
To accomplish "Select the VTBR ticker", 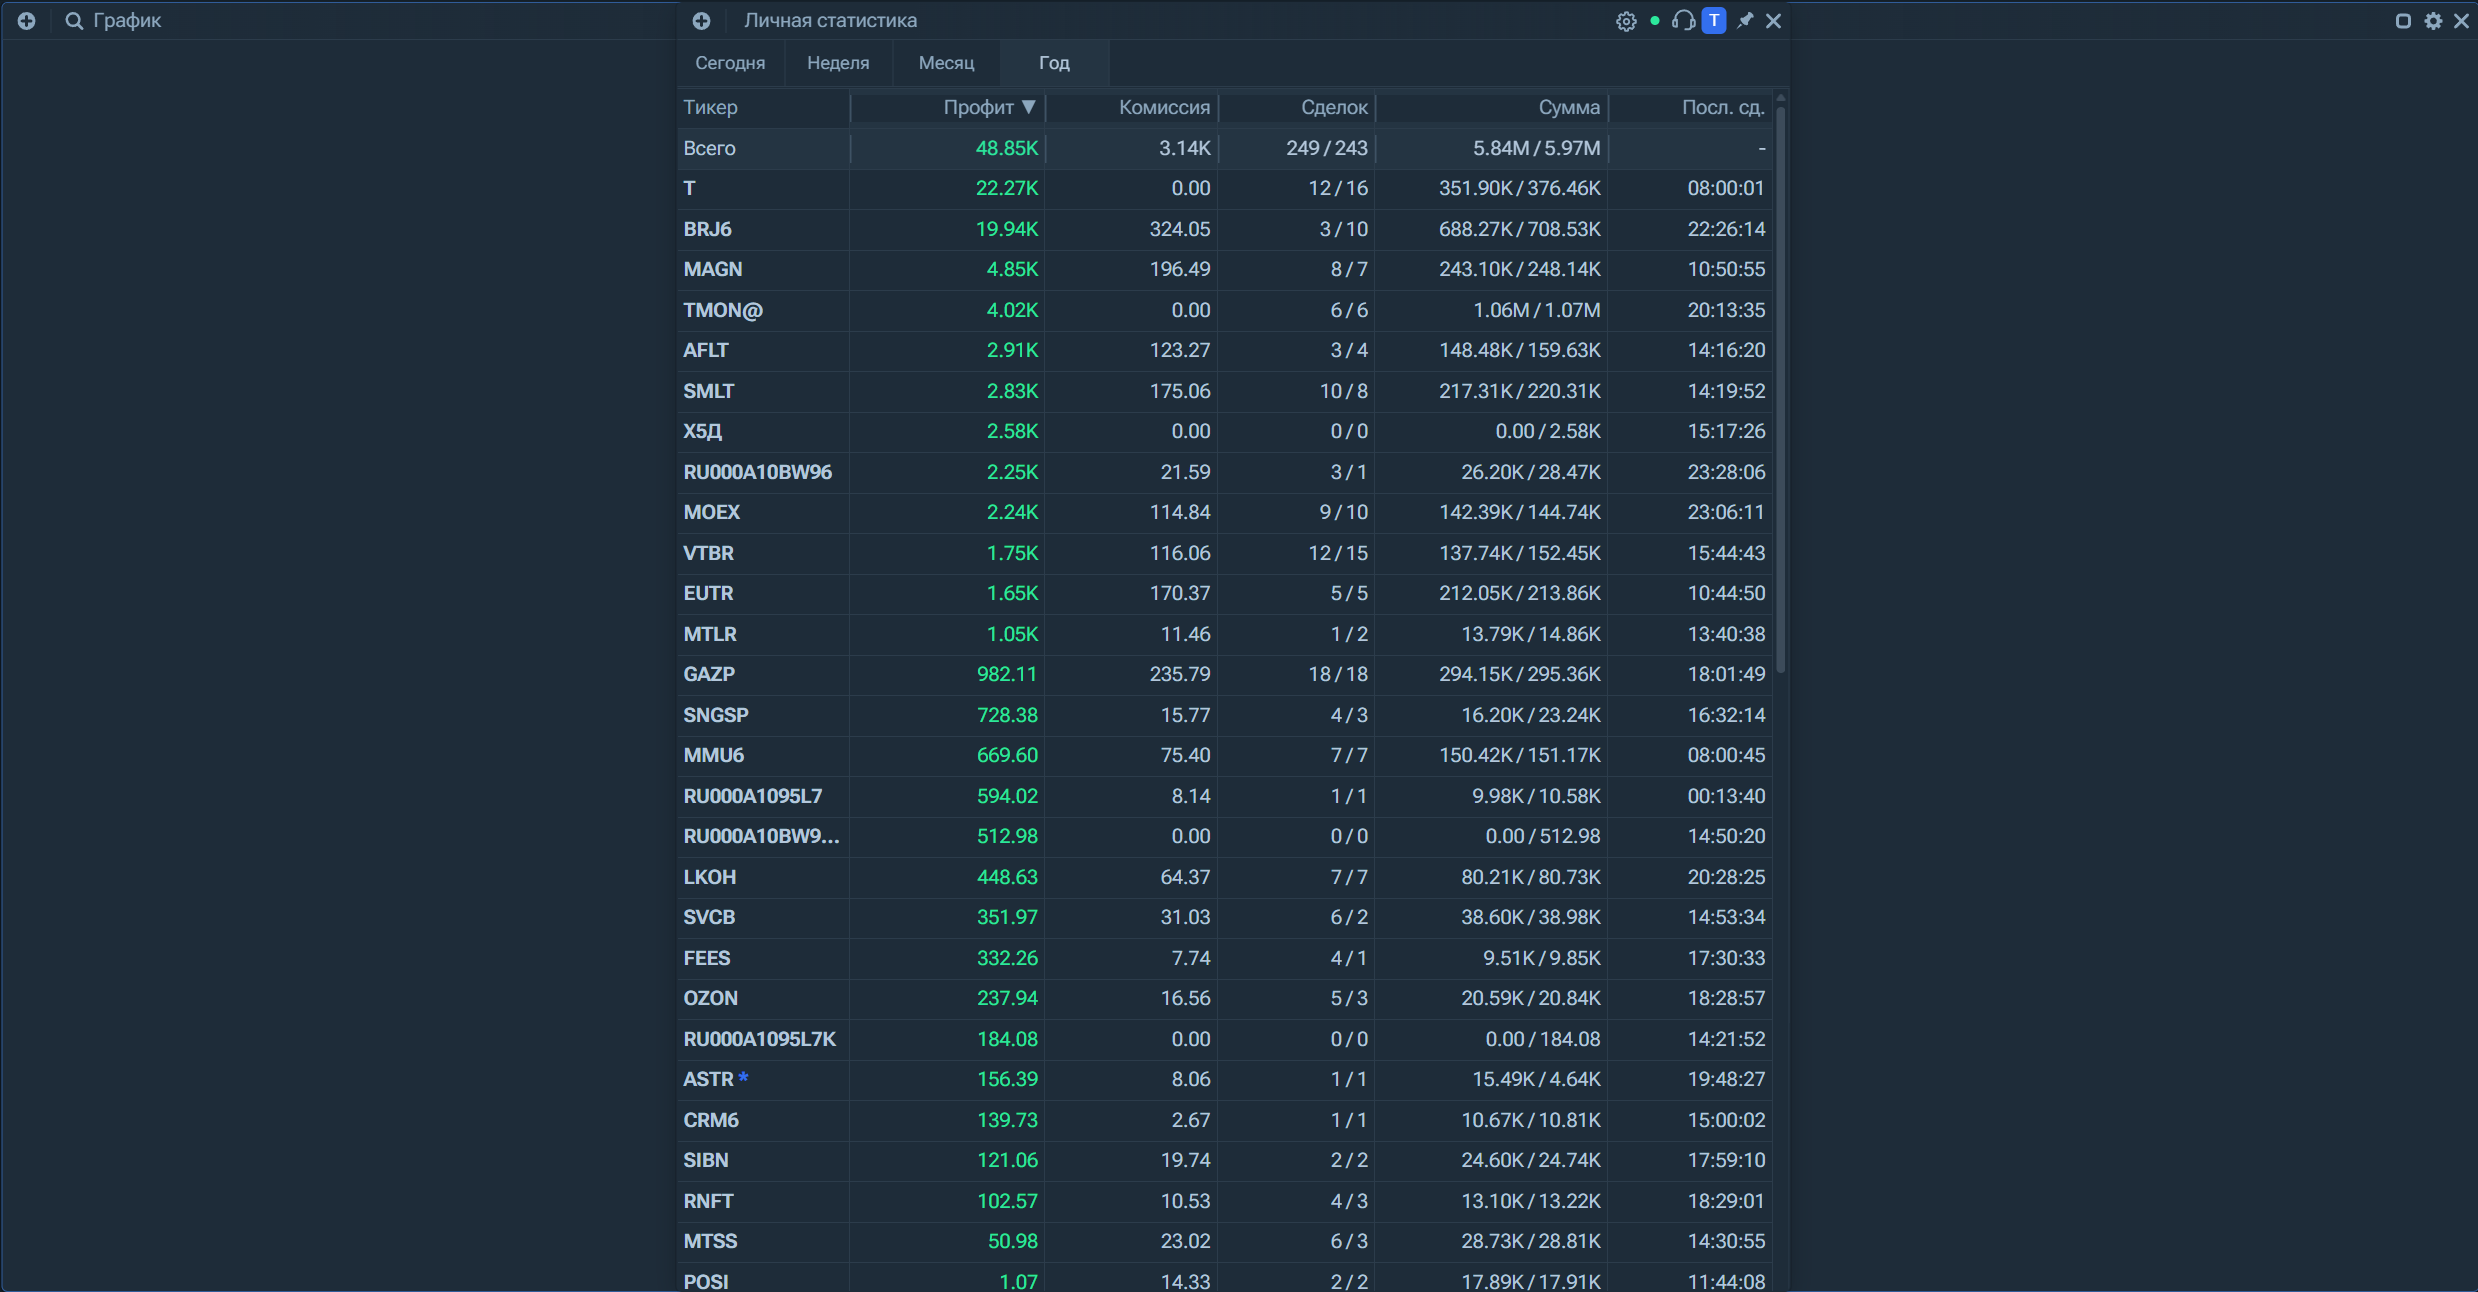I will click(x=709, y=553).
